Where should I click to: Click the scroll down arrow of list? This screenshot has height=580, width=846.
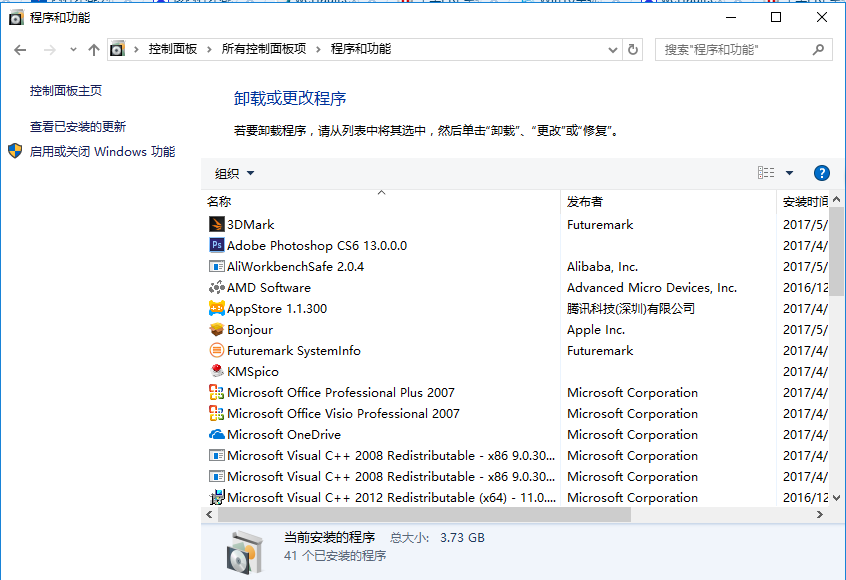tap(836, 497)
